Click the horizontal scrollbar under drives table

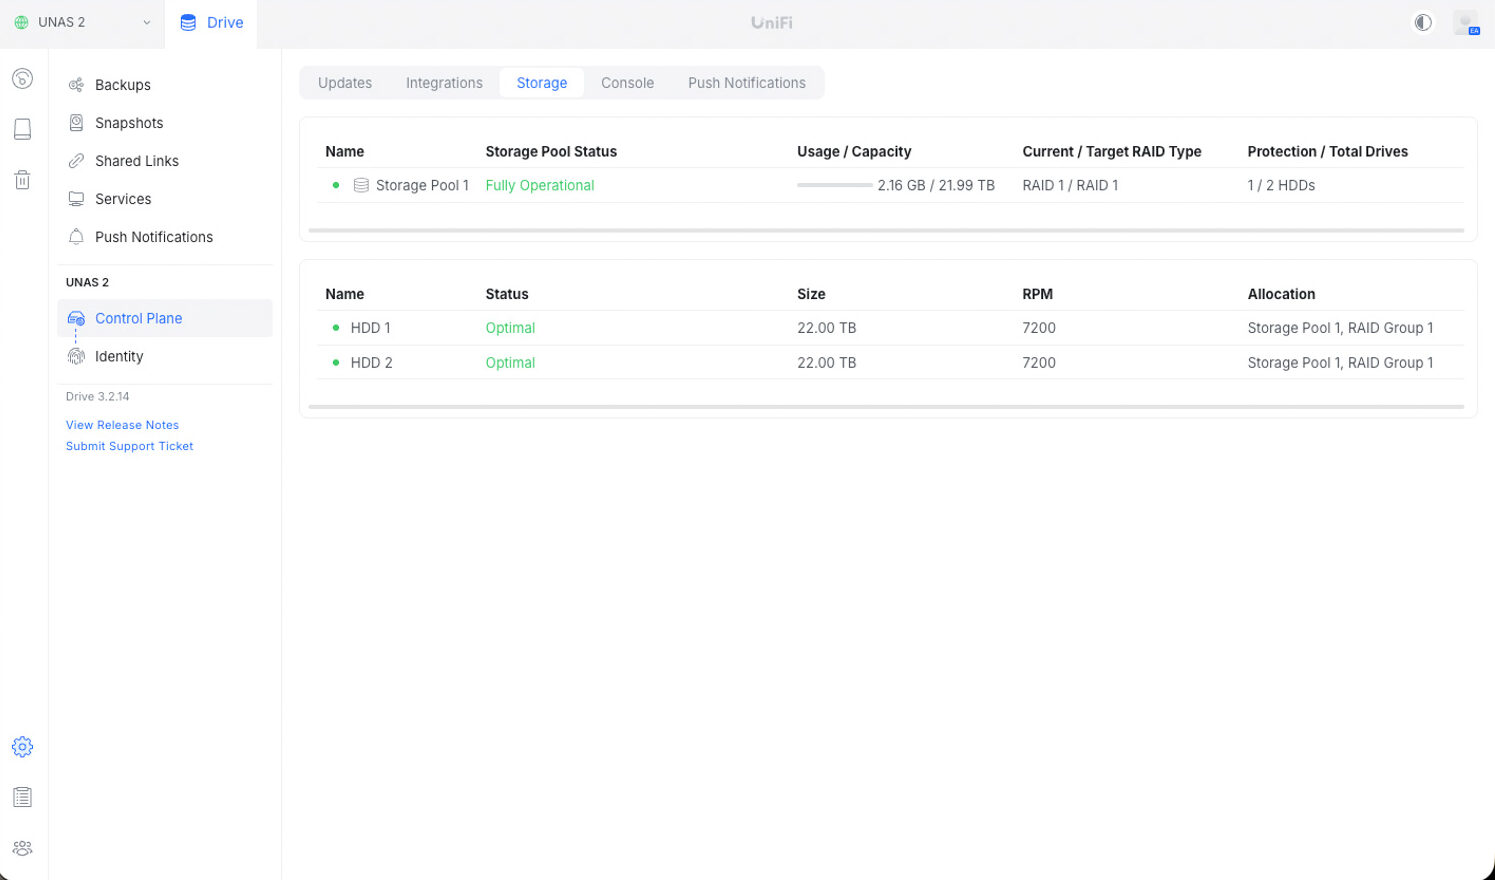(x=886, y=407)
